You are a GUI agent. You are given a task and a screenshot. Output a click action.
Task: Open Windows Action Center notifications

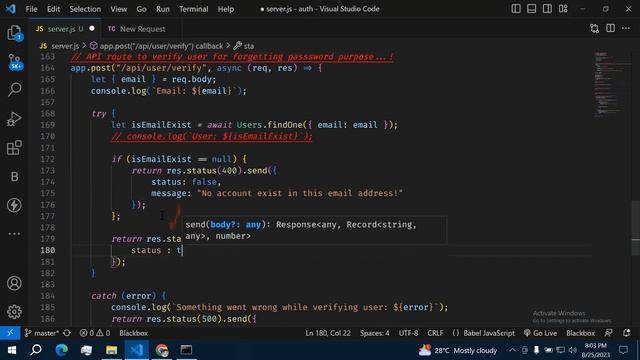(623, 350)
